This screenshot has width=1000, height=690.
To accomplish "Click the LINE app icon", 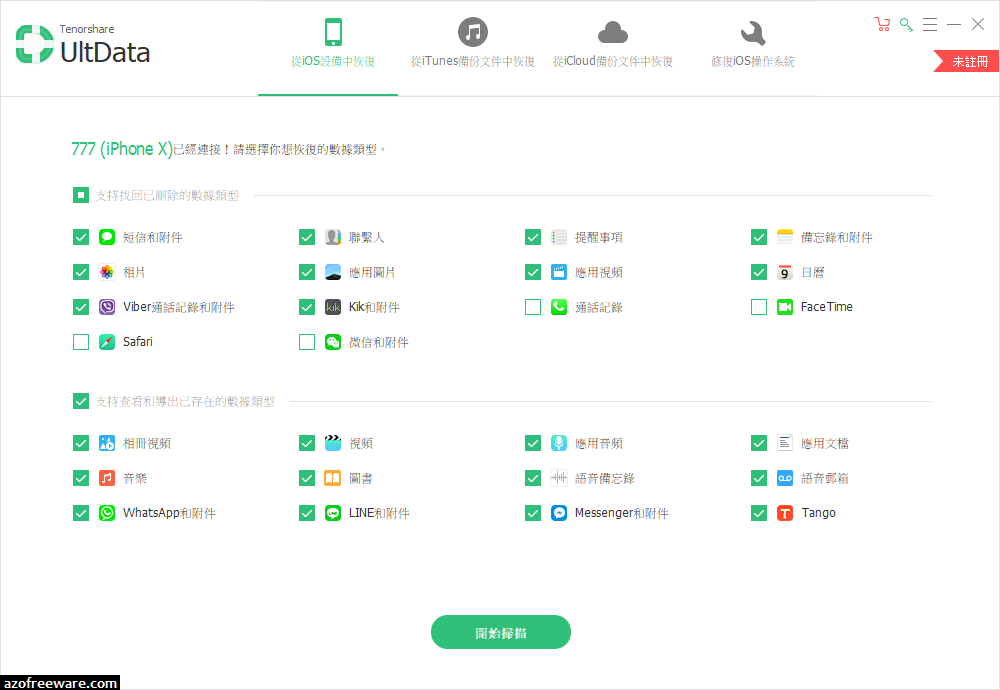I will click(332, 512).
